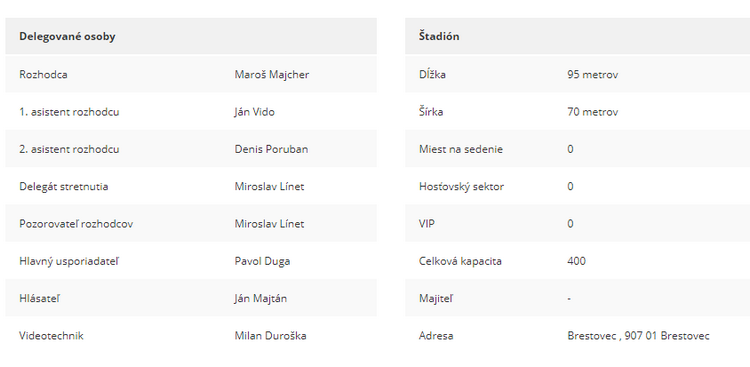Click the Videotechnik row label
This screenshot has width=750, height=367.
[51, 336]
